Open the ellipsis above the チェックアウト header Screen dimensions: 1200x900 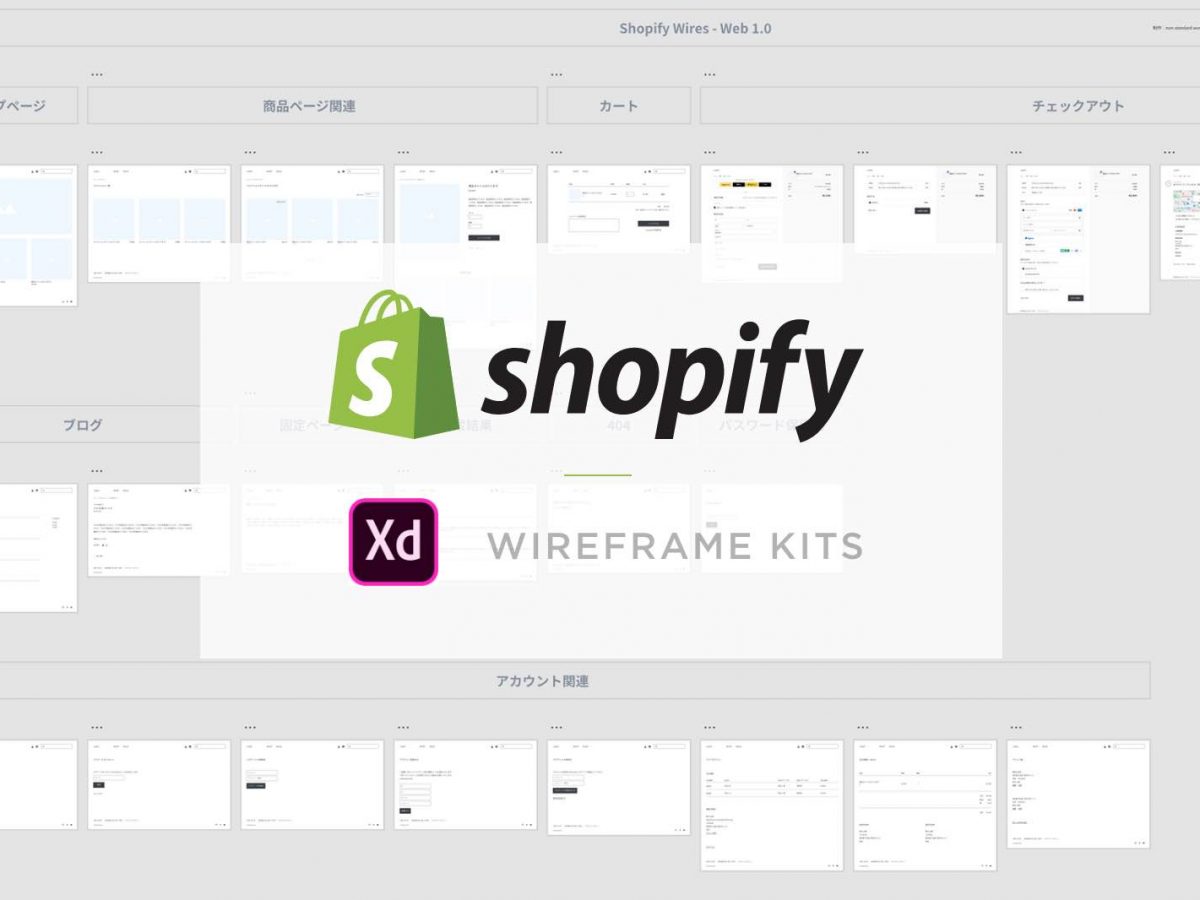(x=709, y=75)
